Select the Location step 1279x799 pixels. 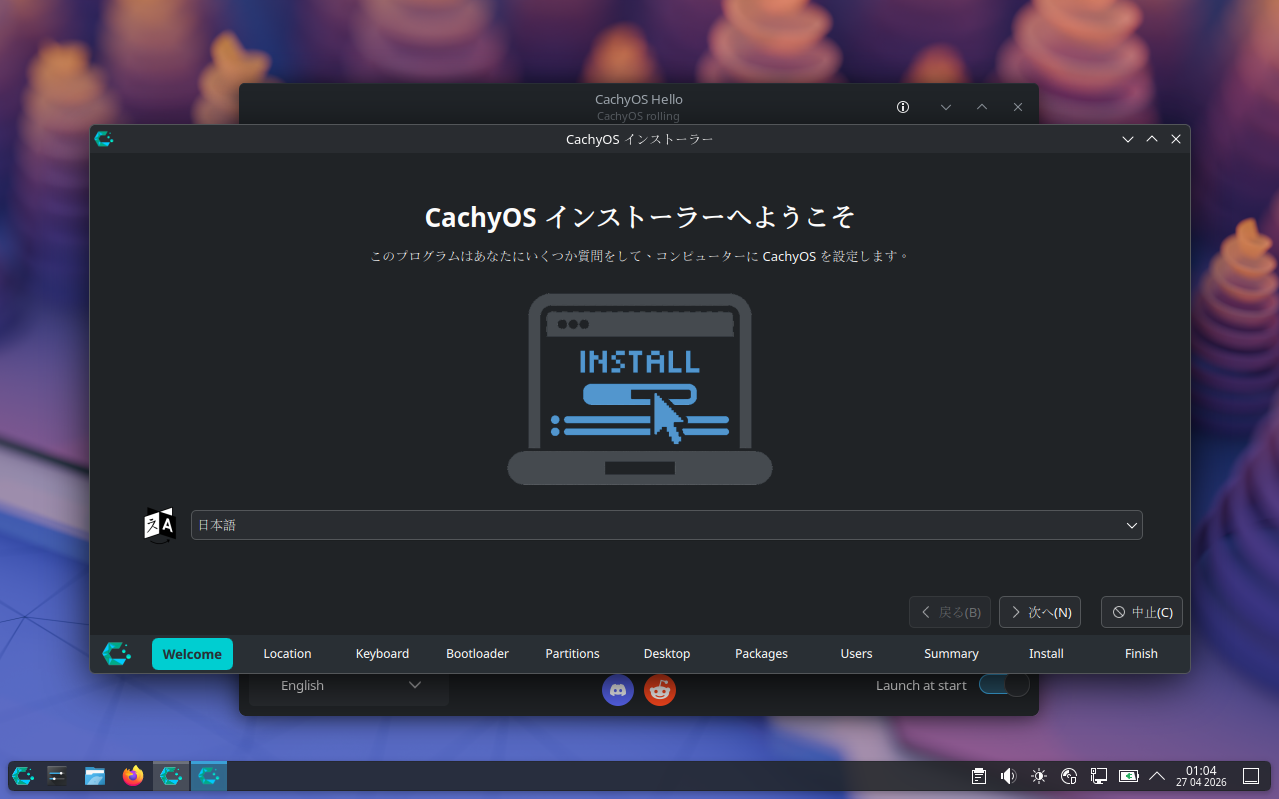tap(287, 654)
